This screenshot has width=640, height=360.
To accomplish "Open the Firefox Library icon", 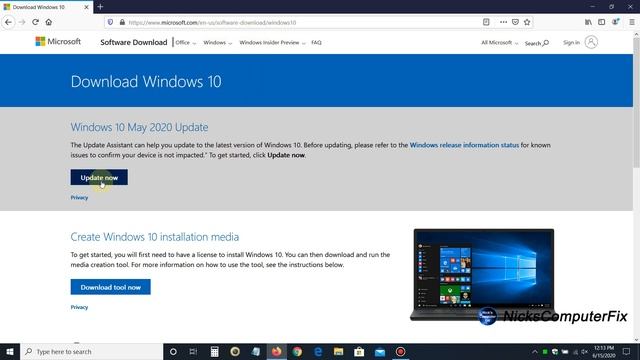I will point(588,22).
